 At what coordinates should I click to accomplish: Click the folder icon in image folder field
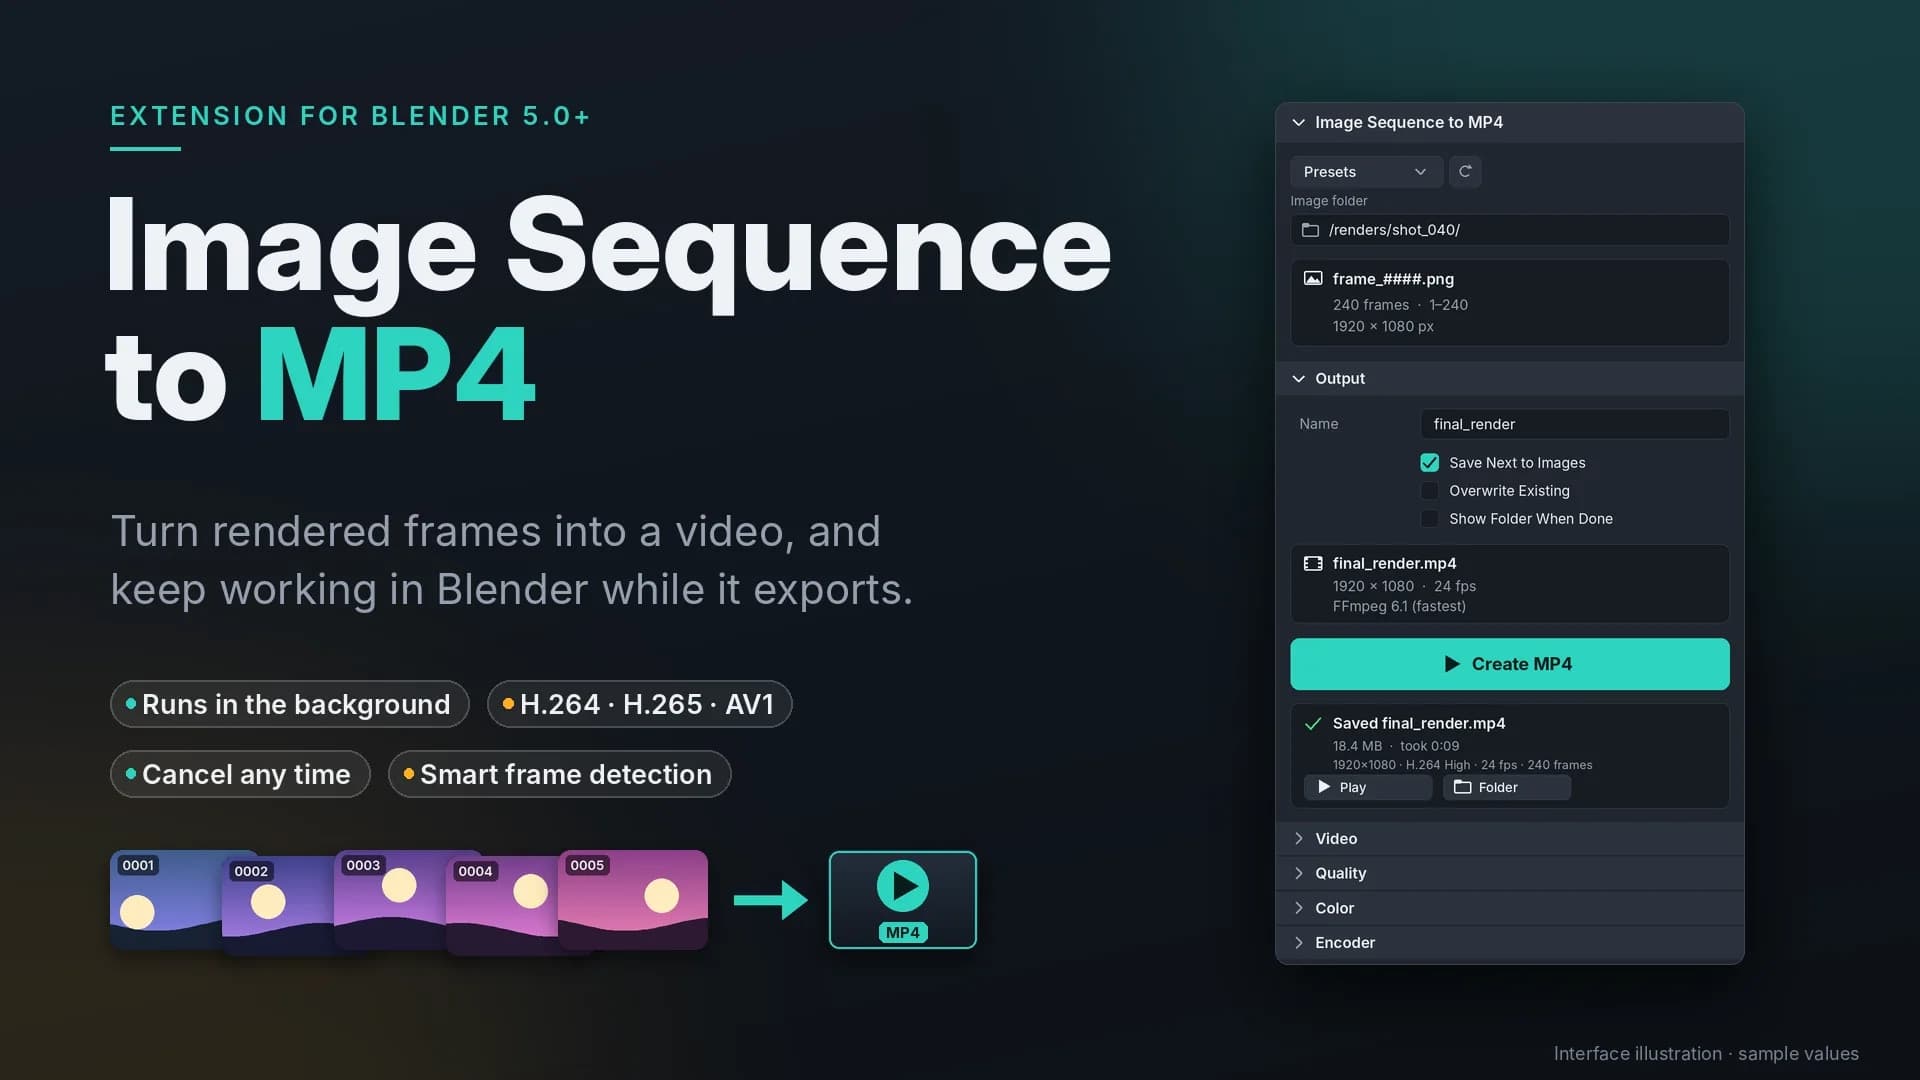[1310, 230]
